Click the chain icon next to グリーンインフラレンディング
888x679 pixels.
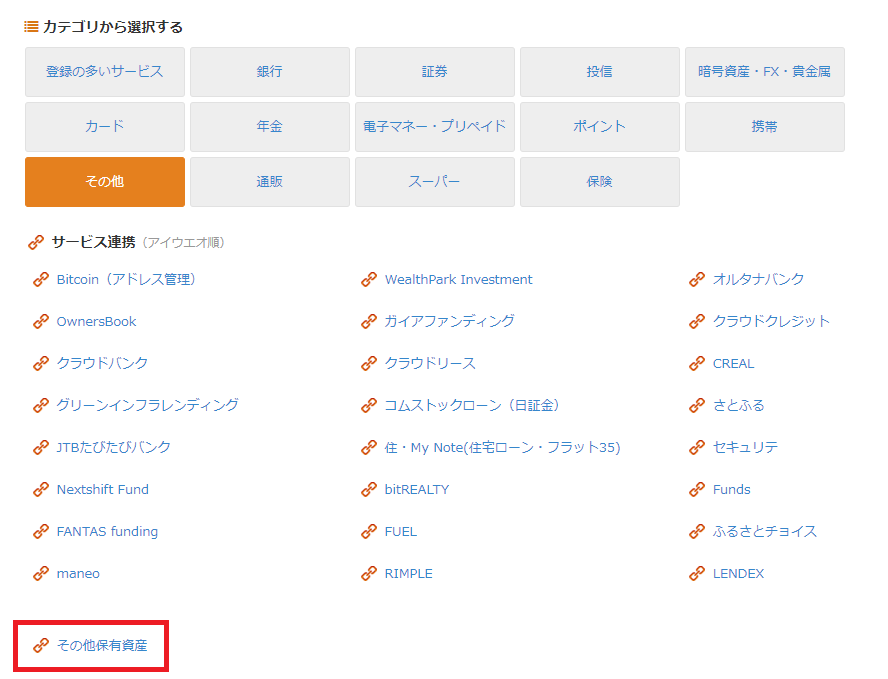point(41,405)
